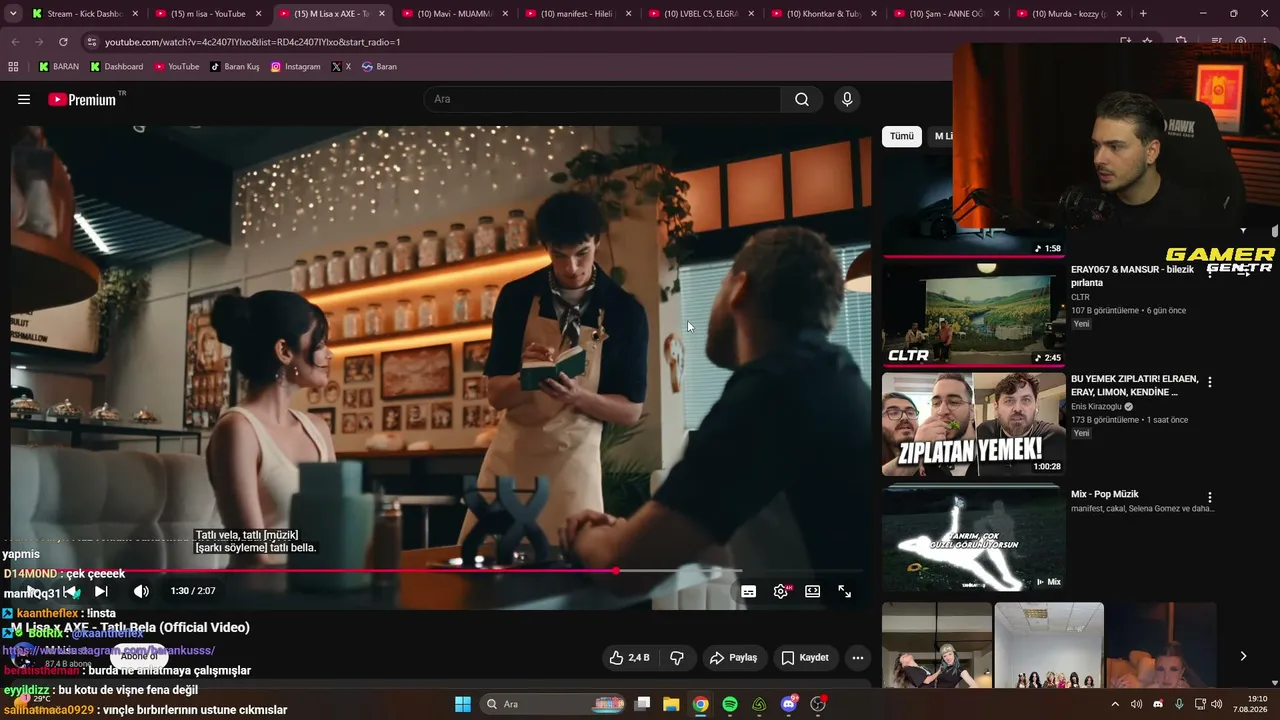Screen dimensions: 1280x720
Task: Switch to the Şam - ANNE OĞ tab
Action: [x=948, y=14]
